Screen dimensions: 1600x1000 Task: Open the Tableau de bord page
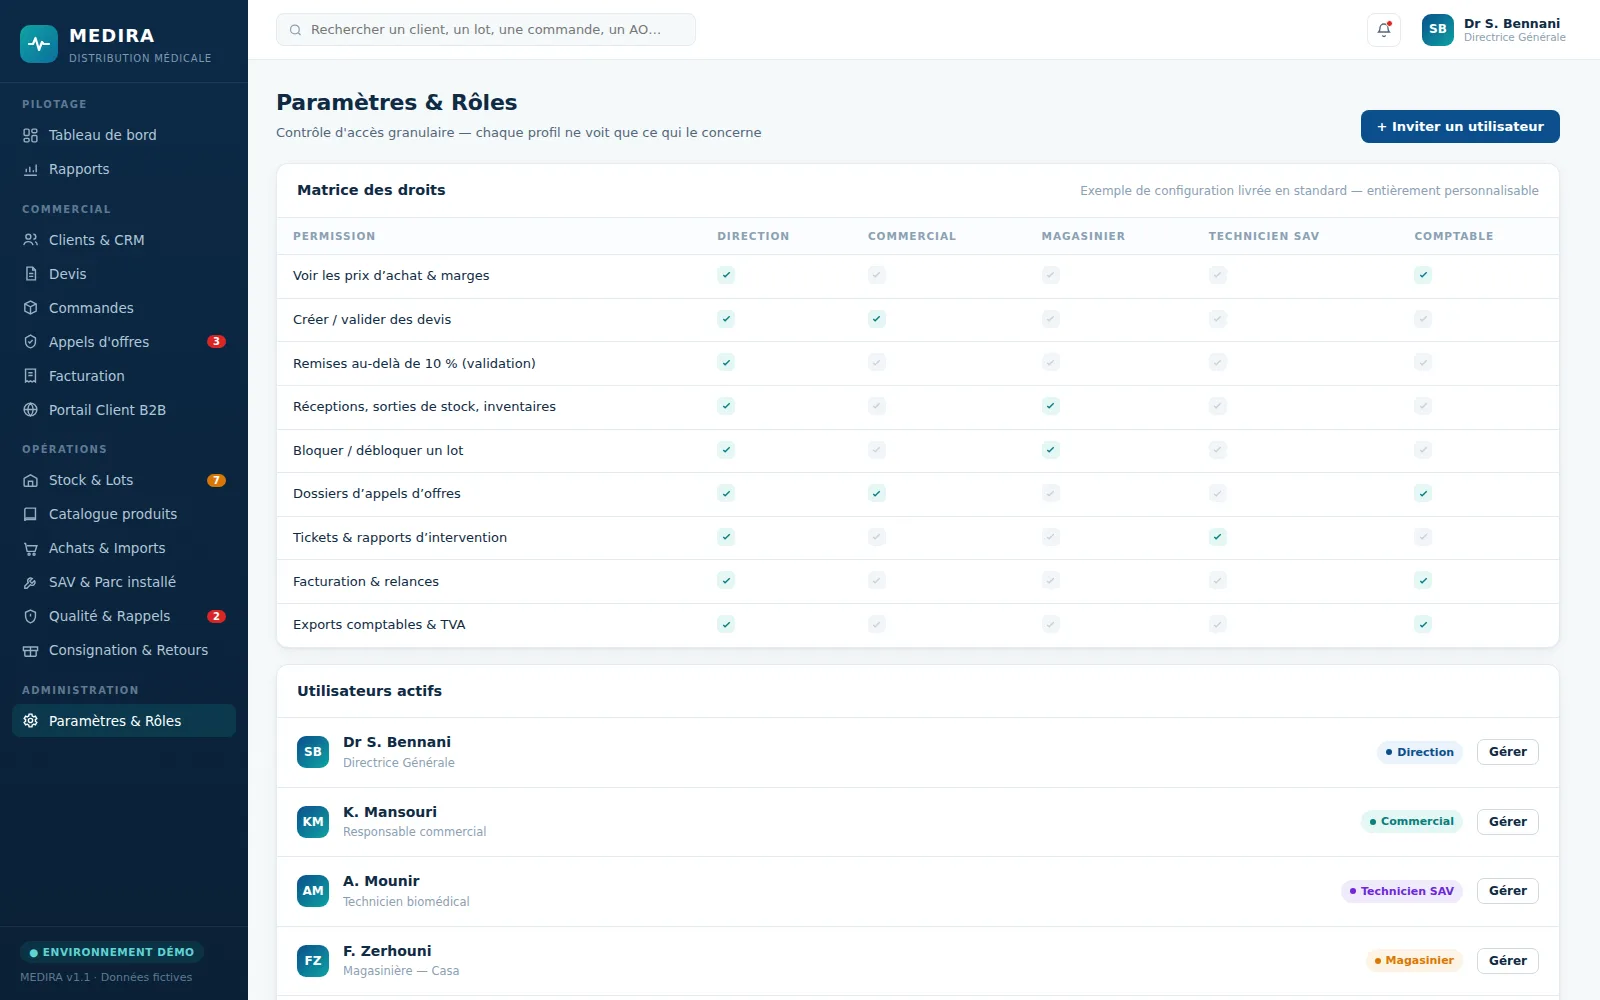point(124,135)
